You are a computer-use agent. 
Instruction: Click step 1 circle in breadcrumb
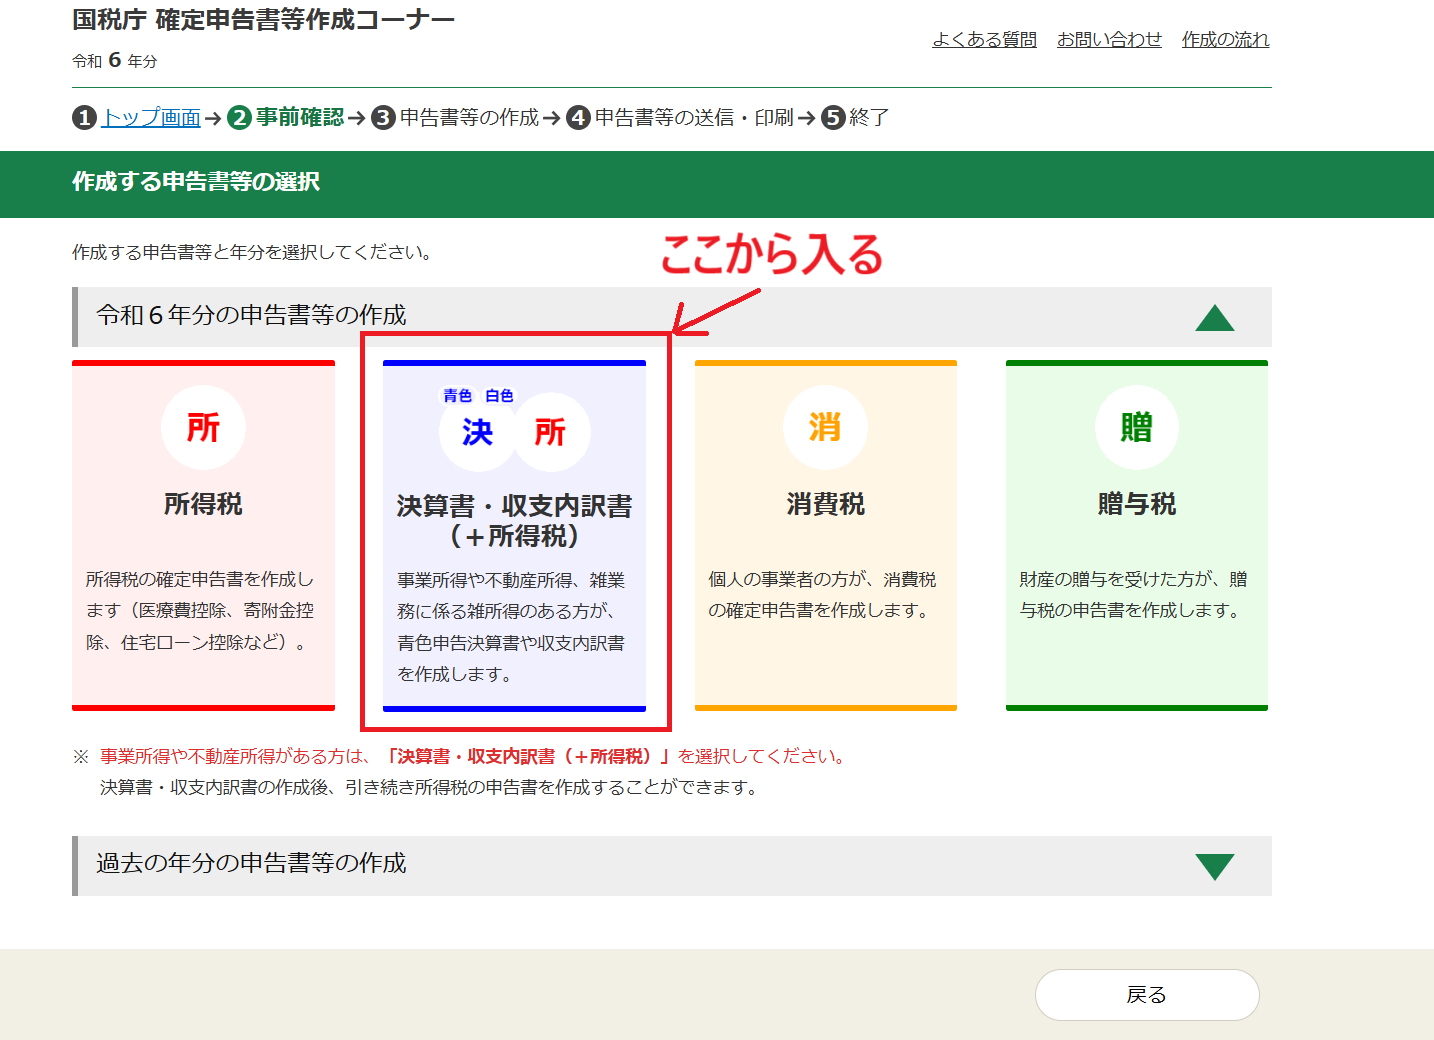click(x=84, y=118)
